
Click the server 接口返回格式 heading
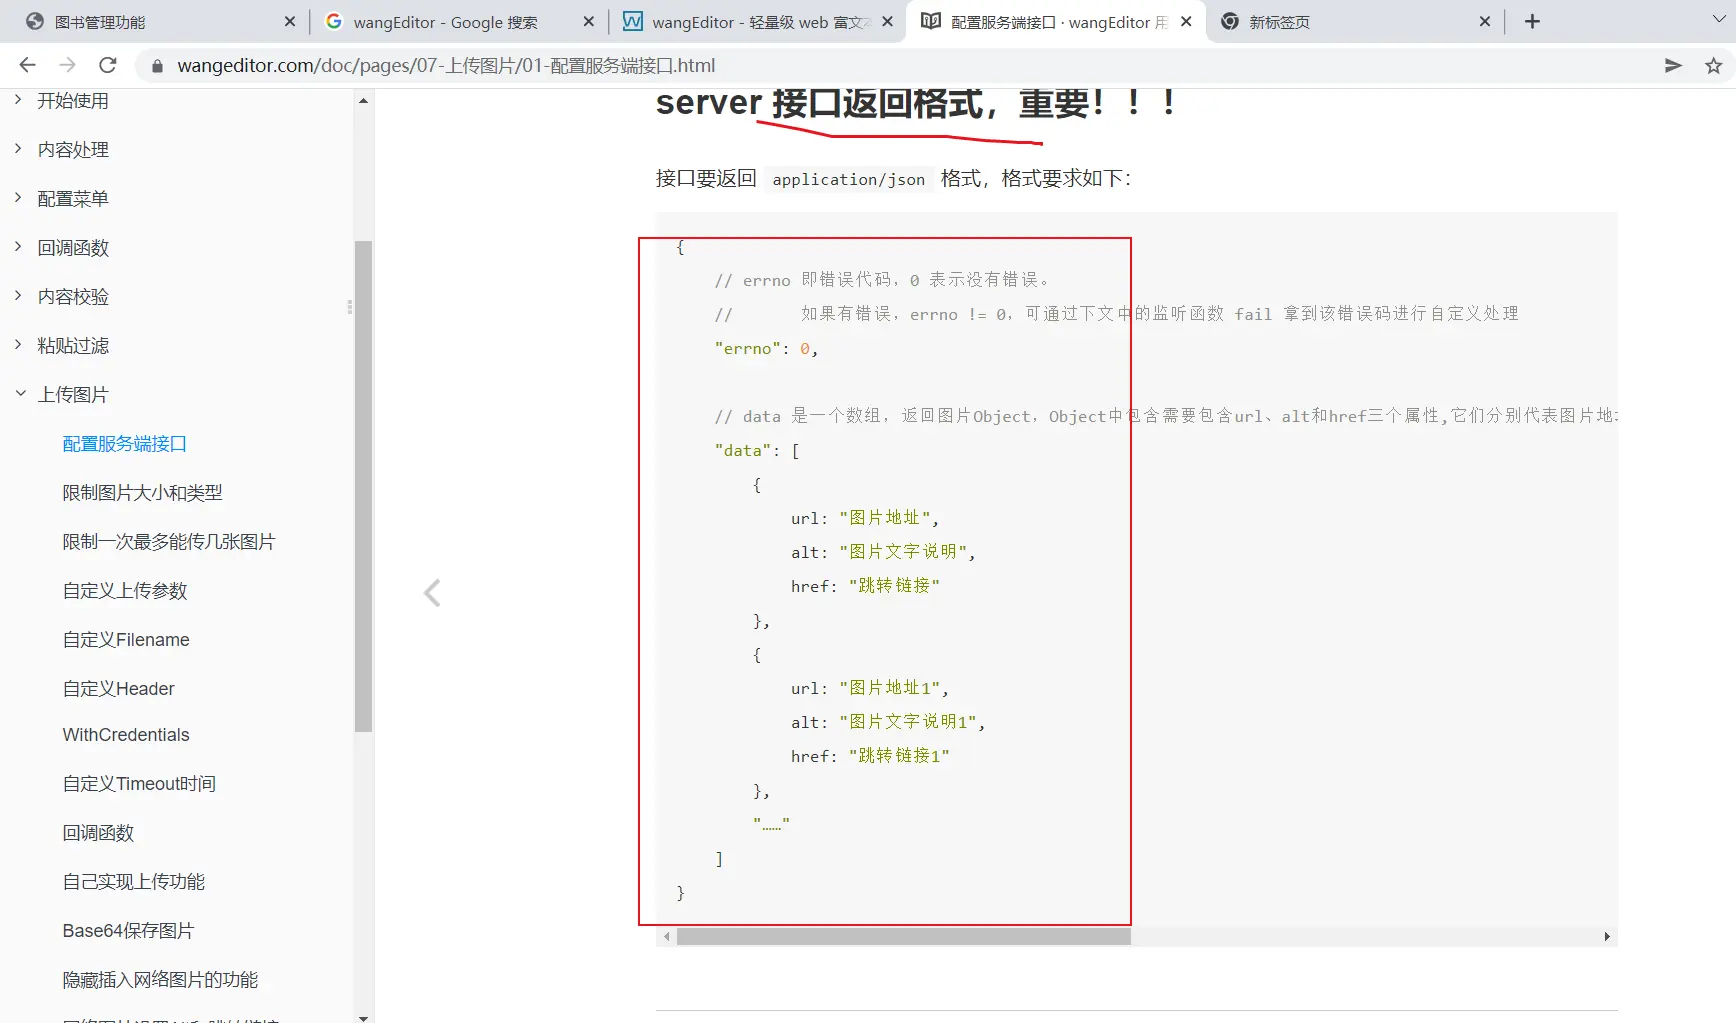coord(916,103)
